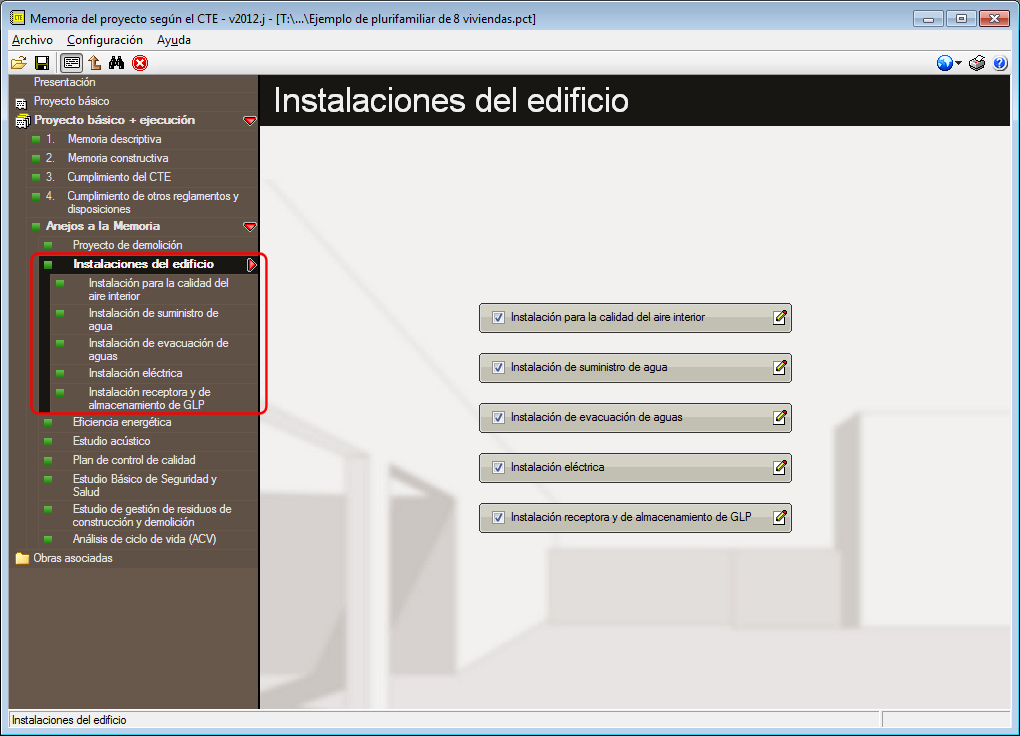
Task: Uncheck Instalación de evacuación de aguas checkbox
Action: coord(498,418)
